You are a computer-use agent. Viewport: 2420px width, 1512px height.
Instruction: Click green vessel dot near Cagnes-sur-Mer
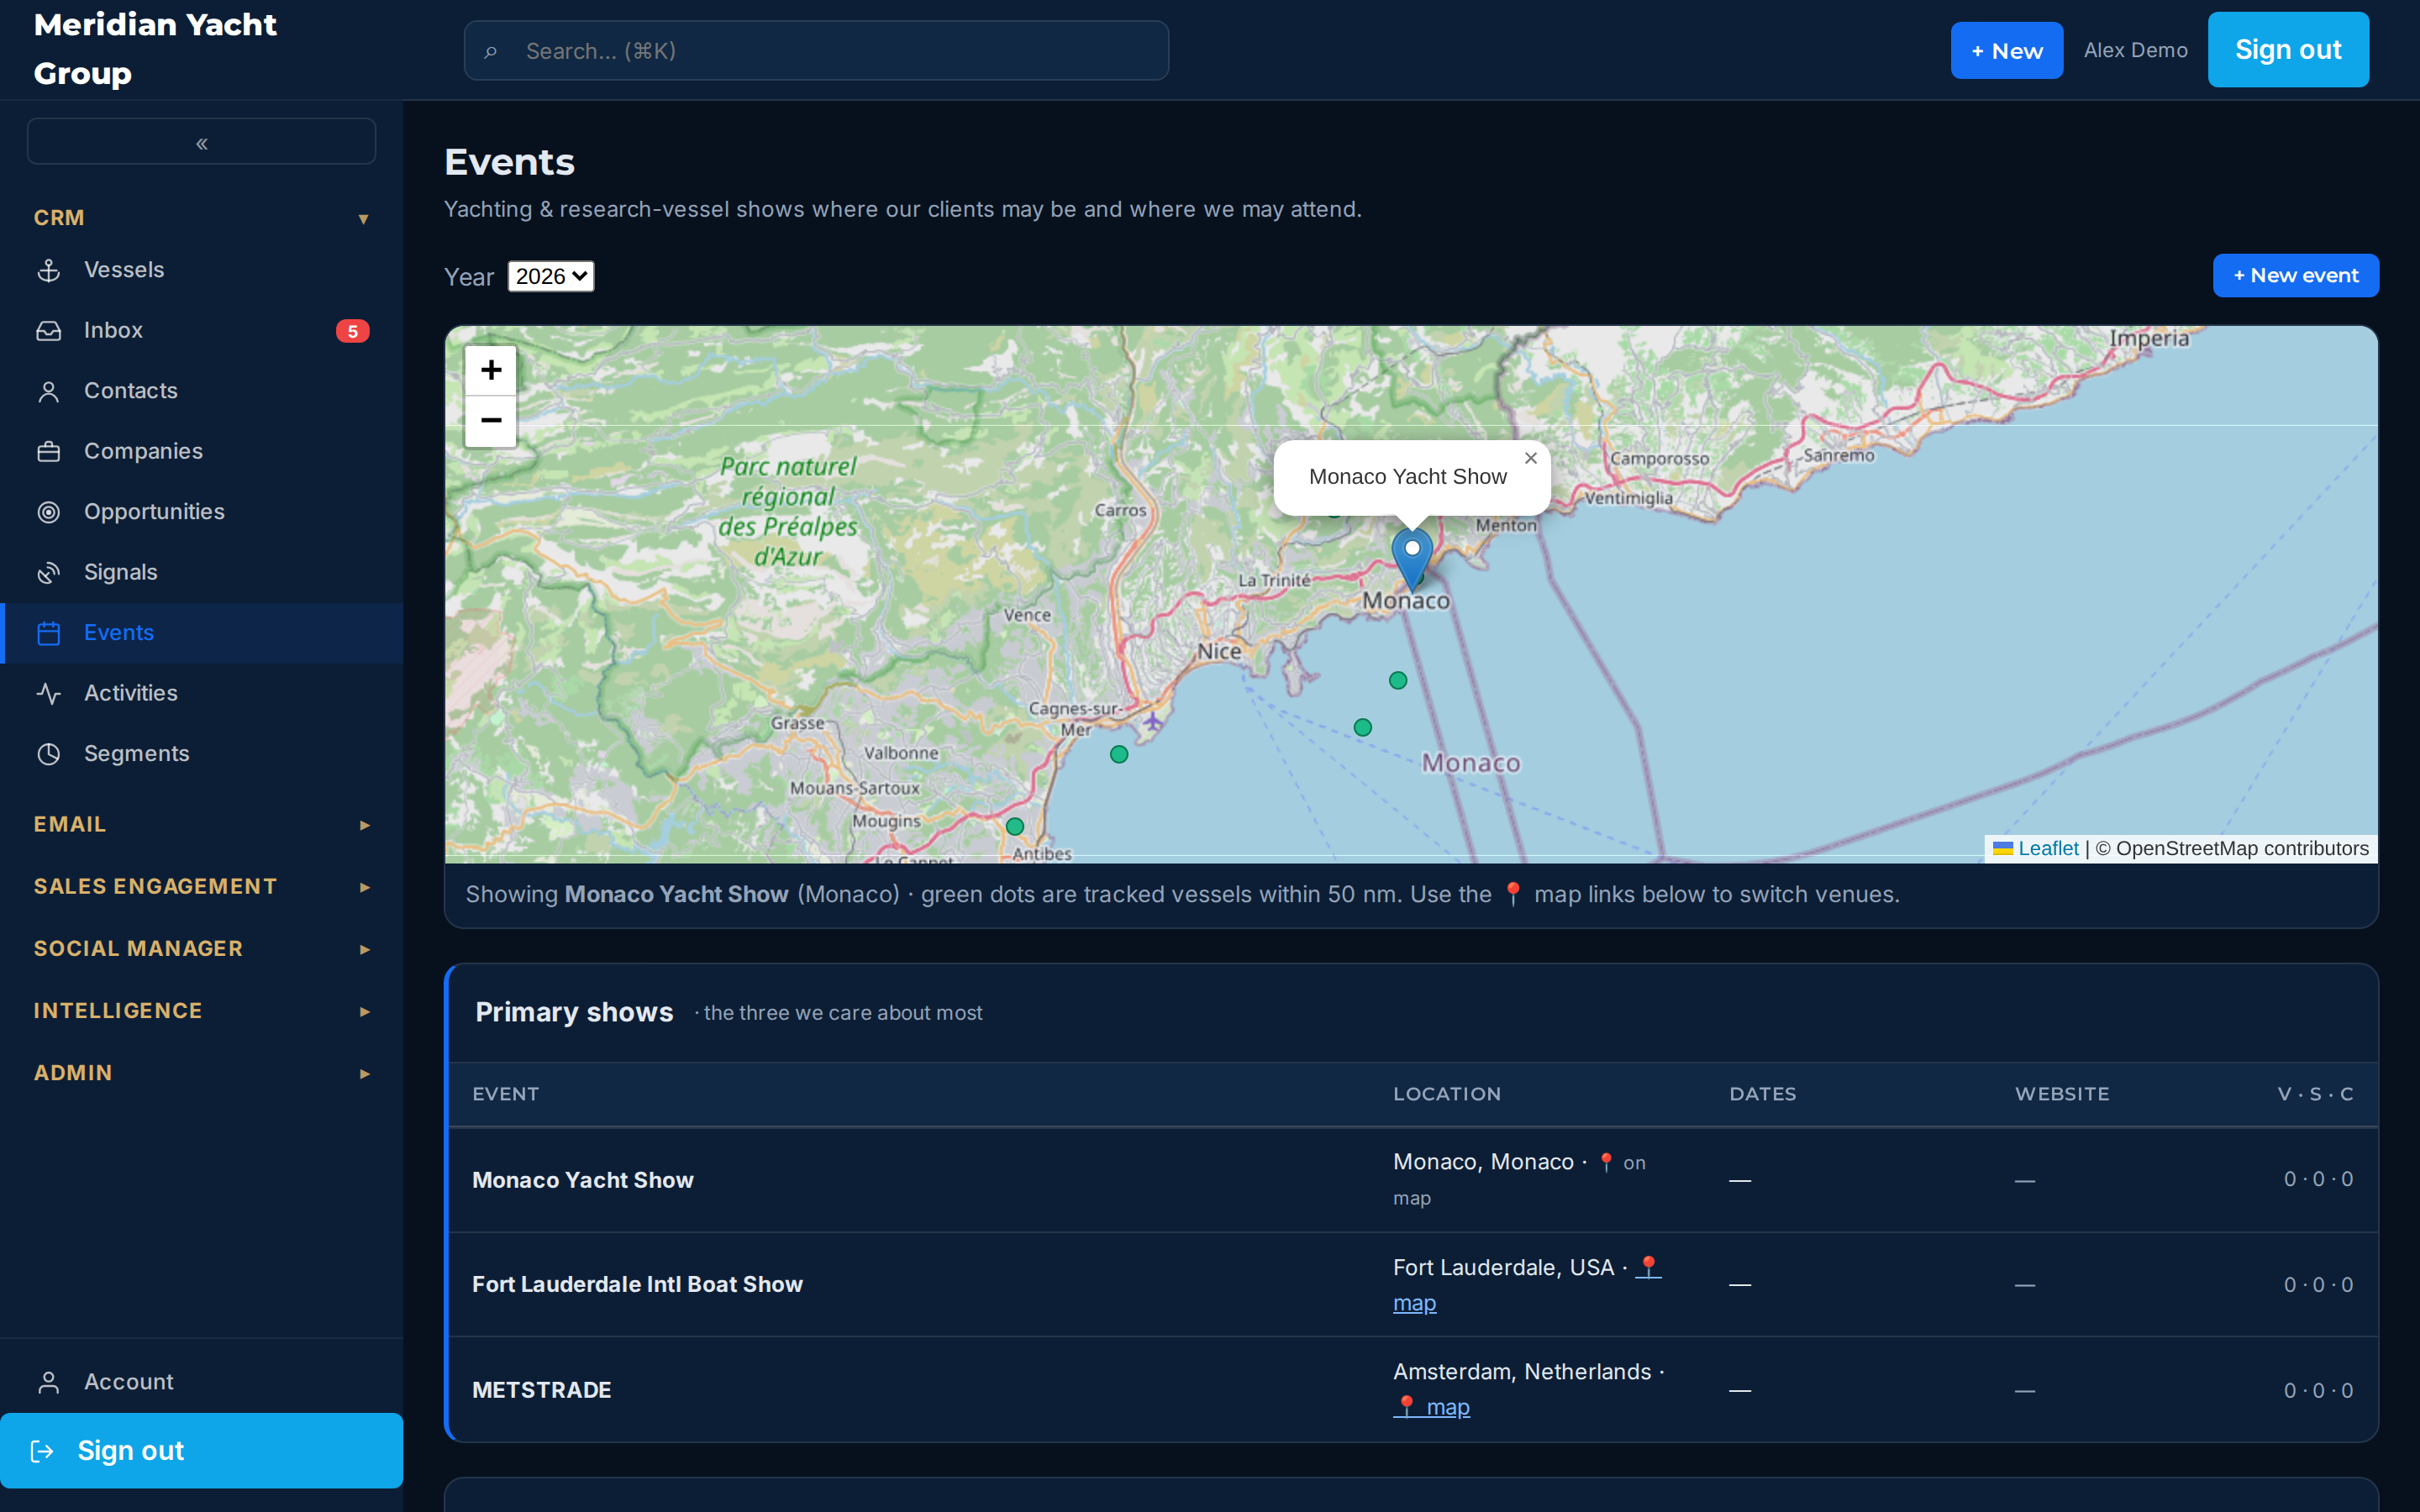[1119, 755]
